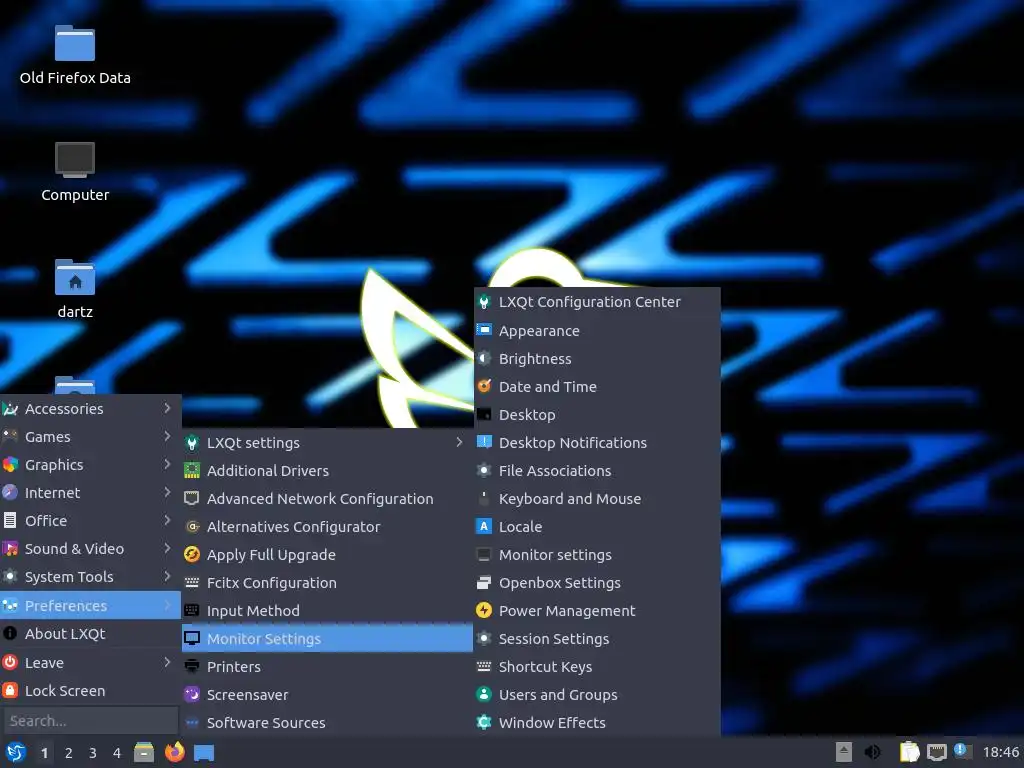Click the show desktop taskbar icon
Screen dimensions: 1024x768
coord(204,753)
